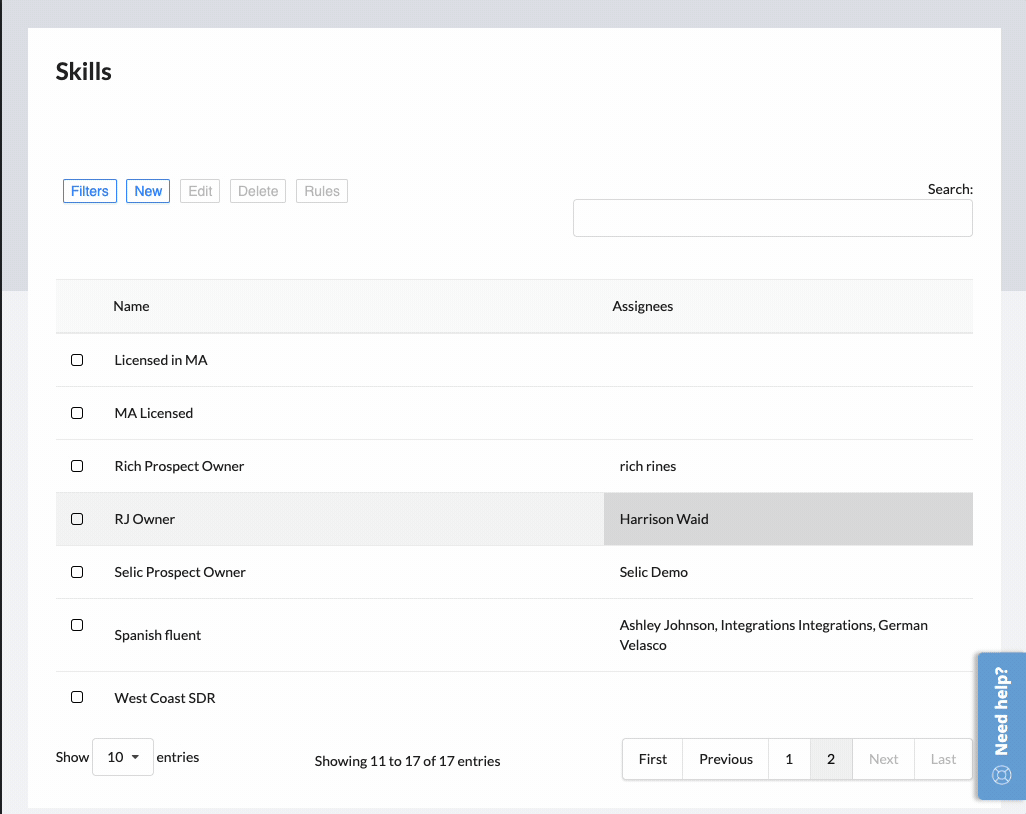The height and width of the screenshot is (814, 1026).
Task: Open Rules for skills
Action: [322, 191]
